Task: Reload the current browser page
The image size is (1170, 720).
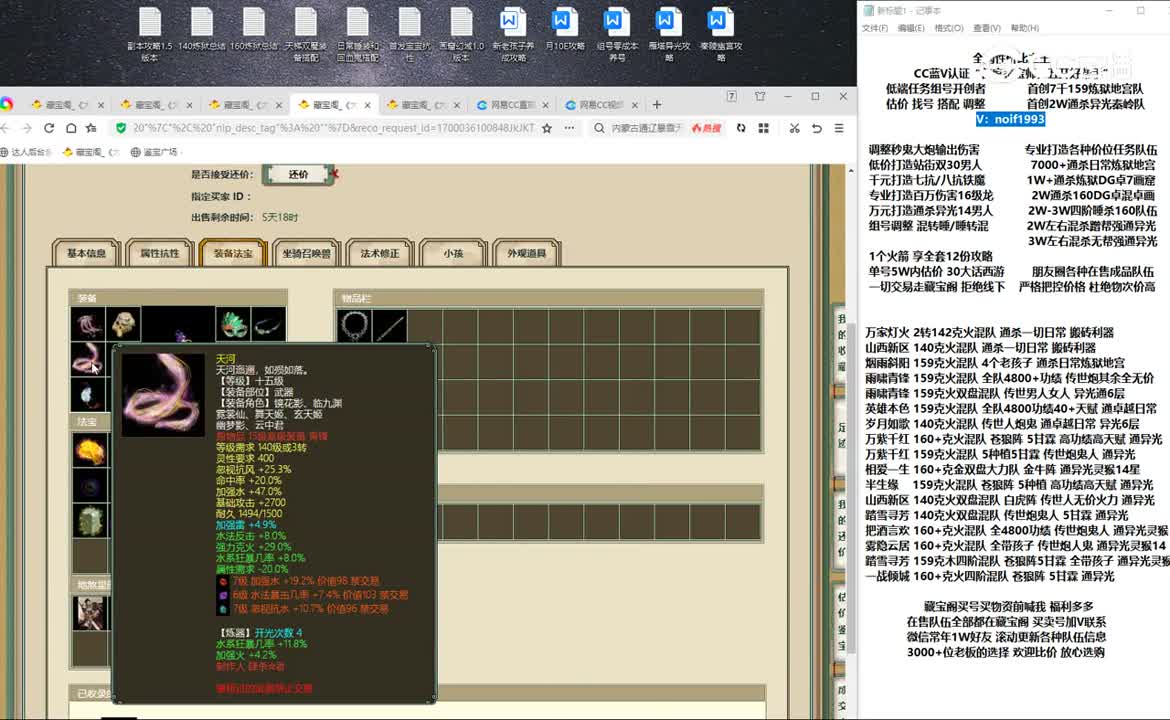Action: coord(49,128)
